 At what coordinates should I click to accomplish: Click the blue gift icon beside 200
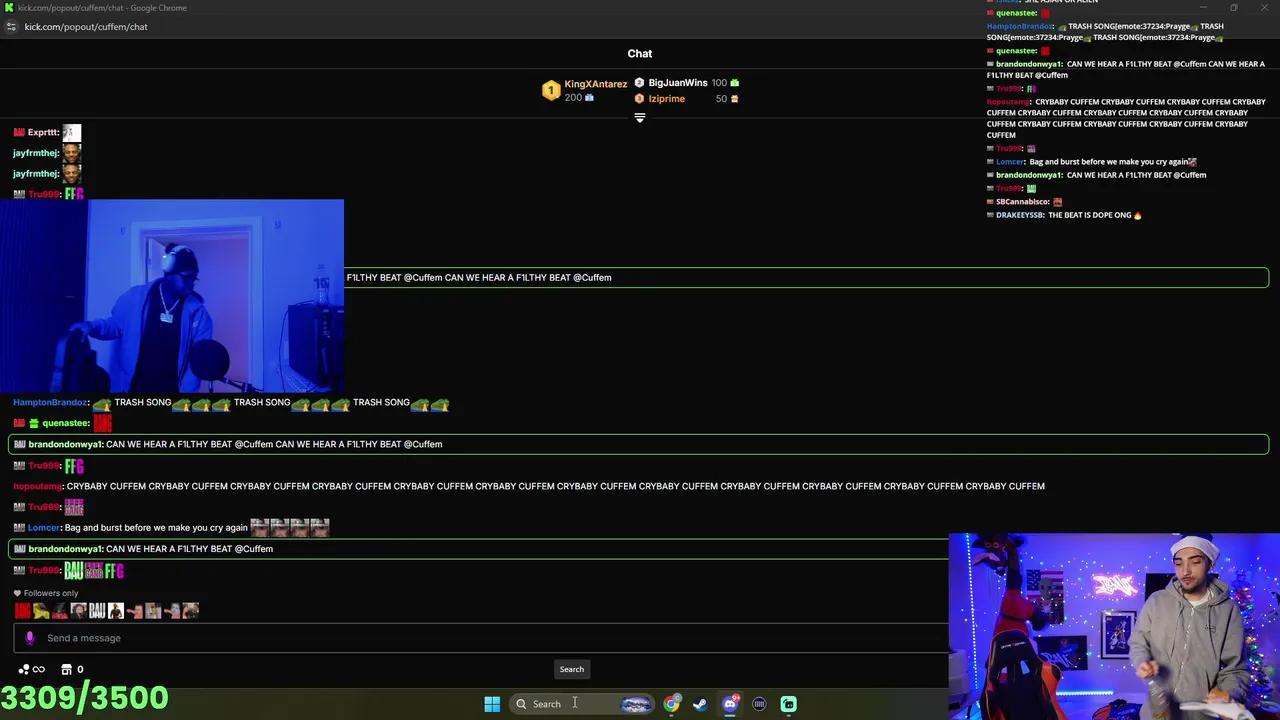[x=589, y=98]
